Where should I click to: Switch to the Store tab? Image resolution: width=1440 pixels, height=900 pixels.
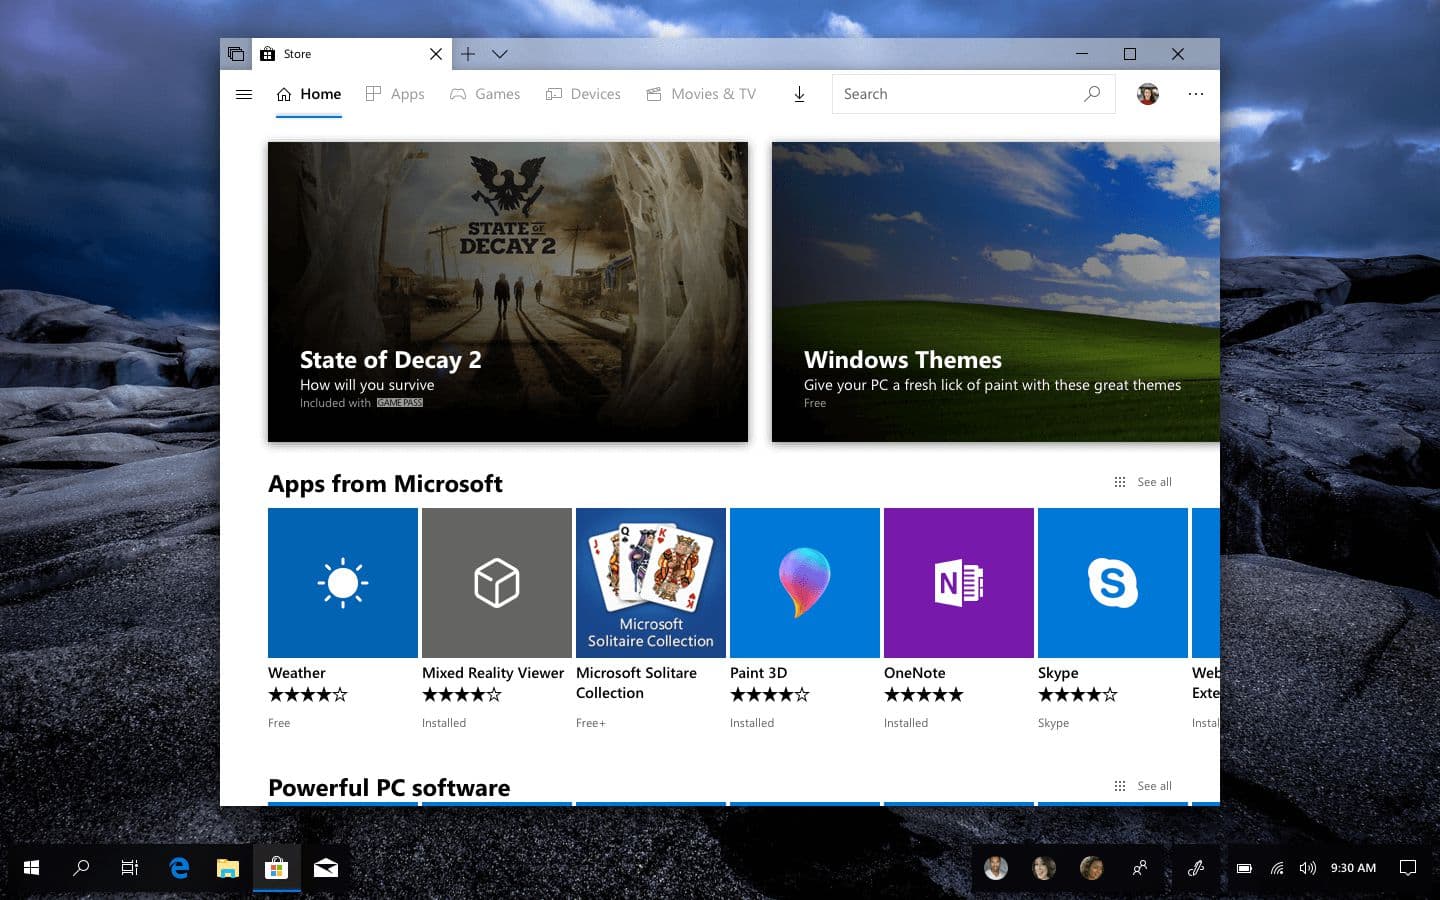(x=330, y=54)
